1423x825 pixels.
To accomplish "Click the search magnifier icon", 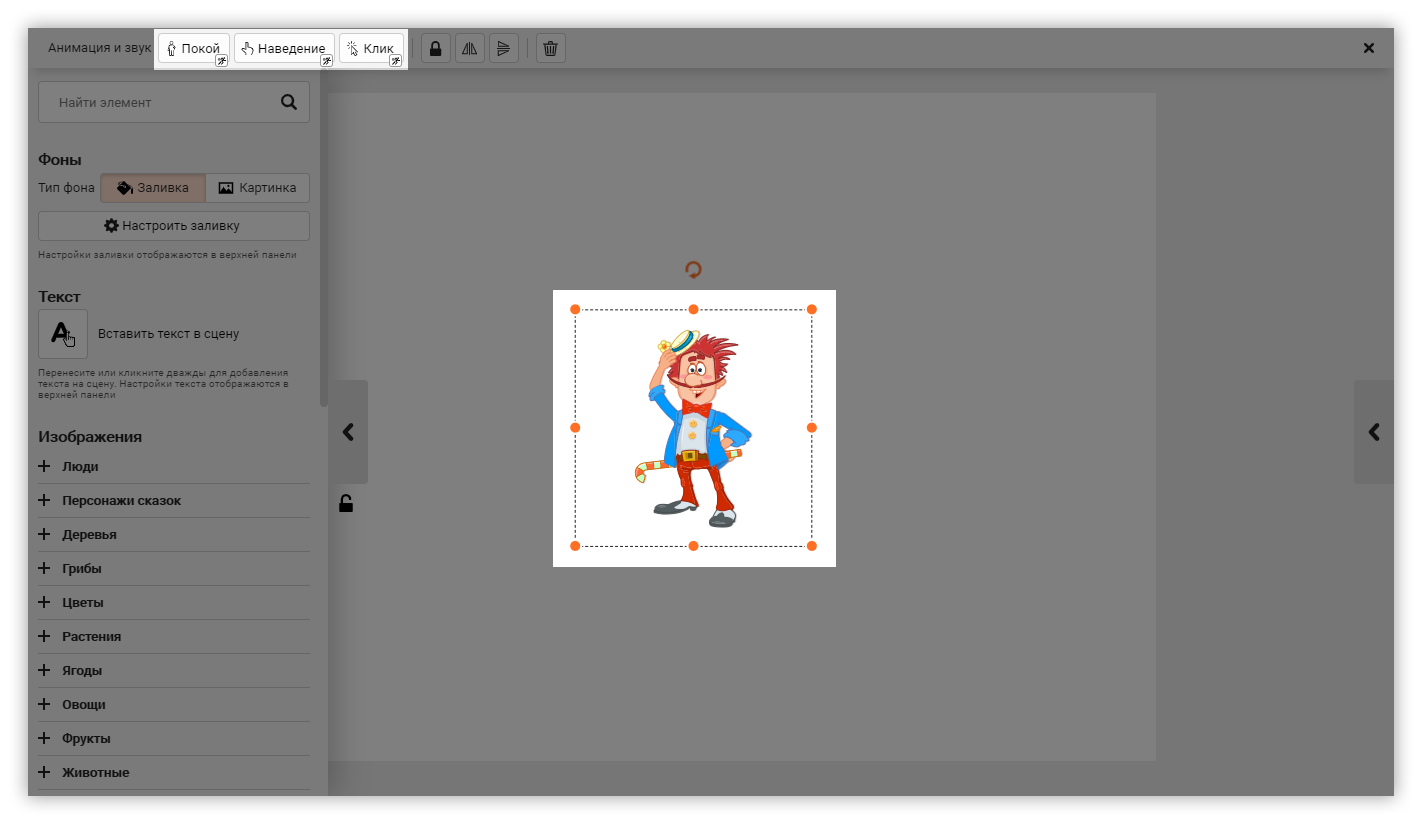I will (x=289, y=102).
